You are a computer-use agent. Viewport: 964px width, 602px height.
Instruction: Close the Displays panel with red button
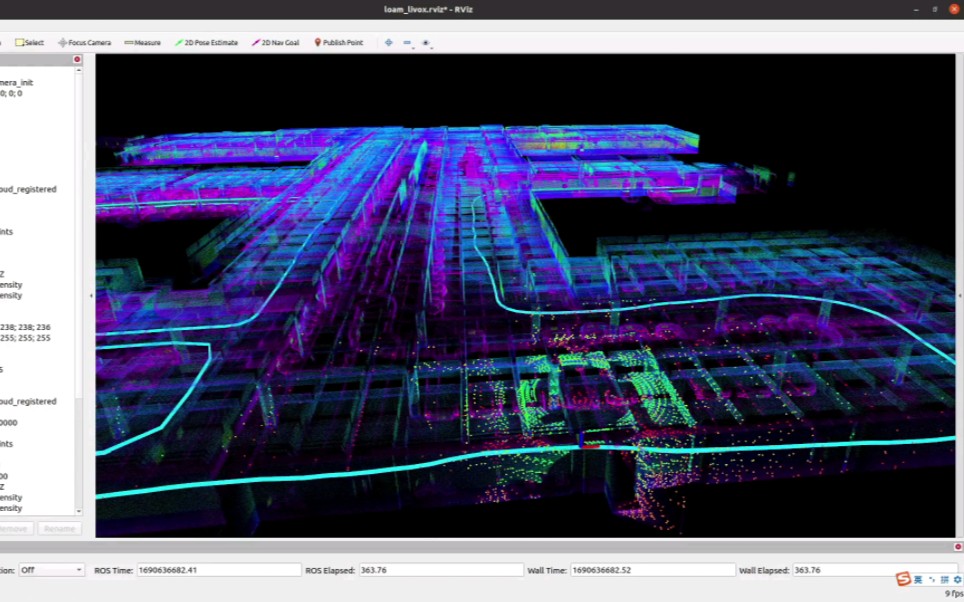point(77,59)
